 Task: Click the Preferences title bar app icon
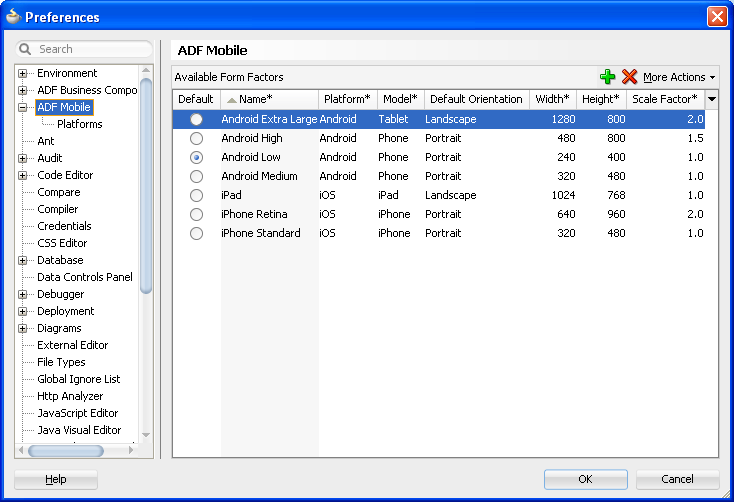(13, 16)
